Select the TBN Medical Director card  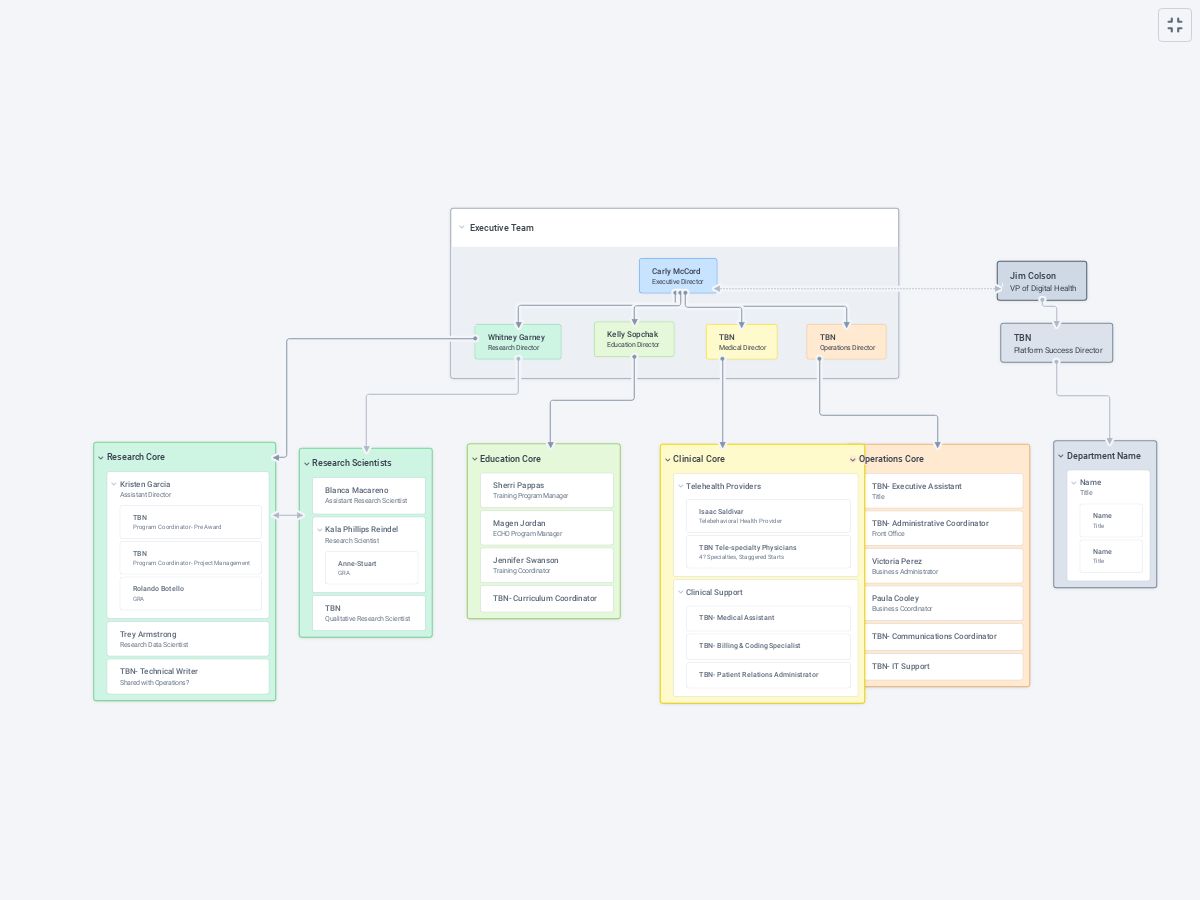(742, 342)
